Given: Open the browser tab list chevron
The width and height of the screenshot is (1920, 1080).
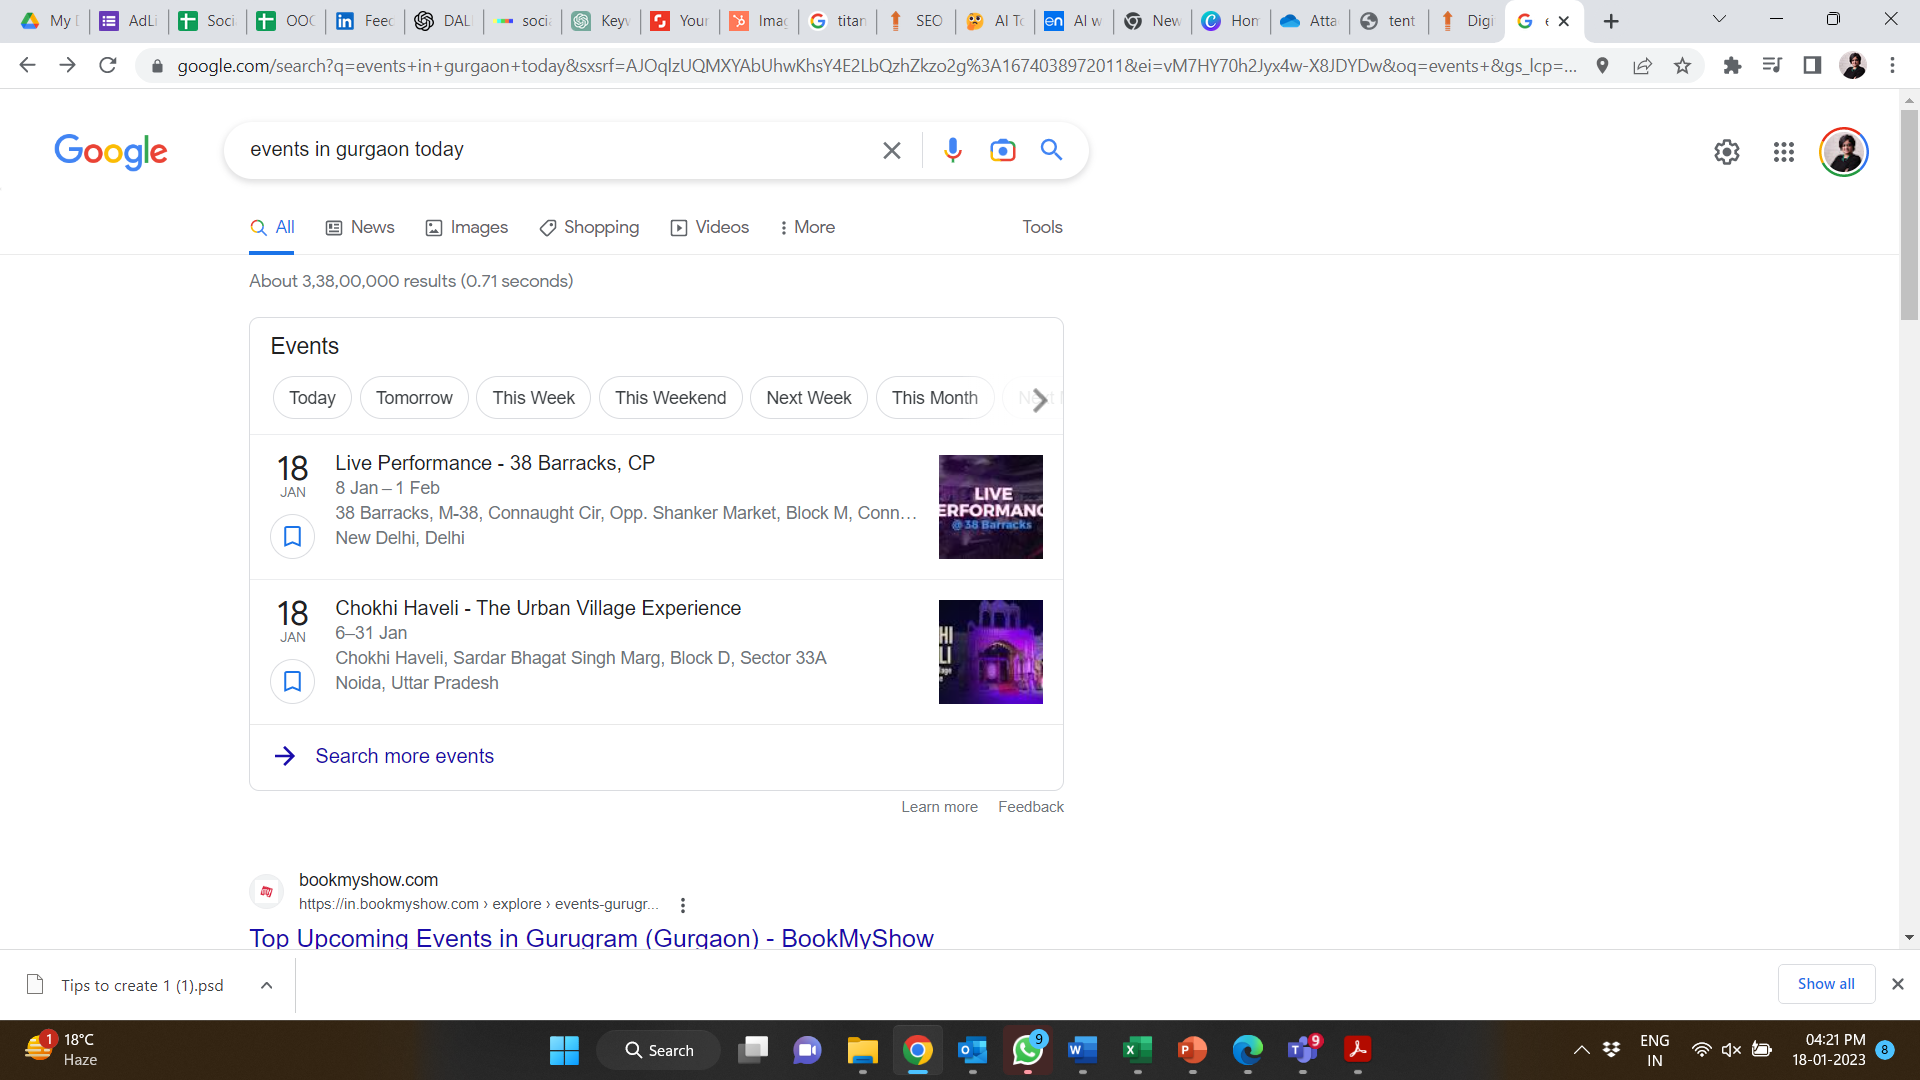Looking at the screenshot, I should click(1719, 19).
